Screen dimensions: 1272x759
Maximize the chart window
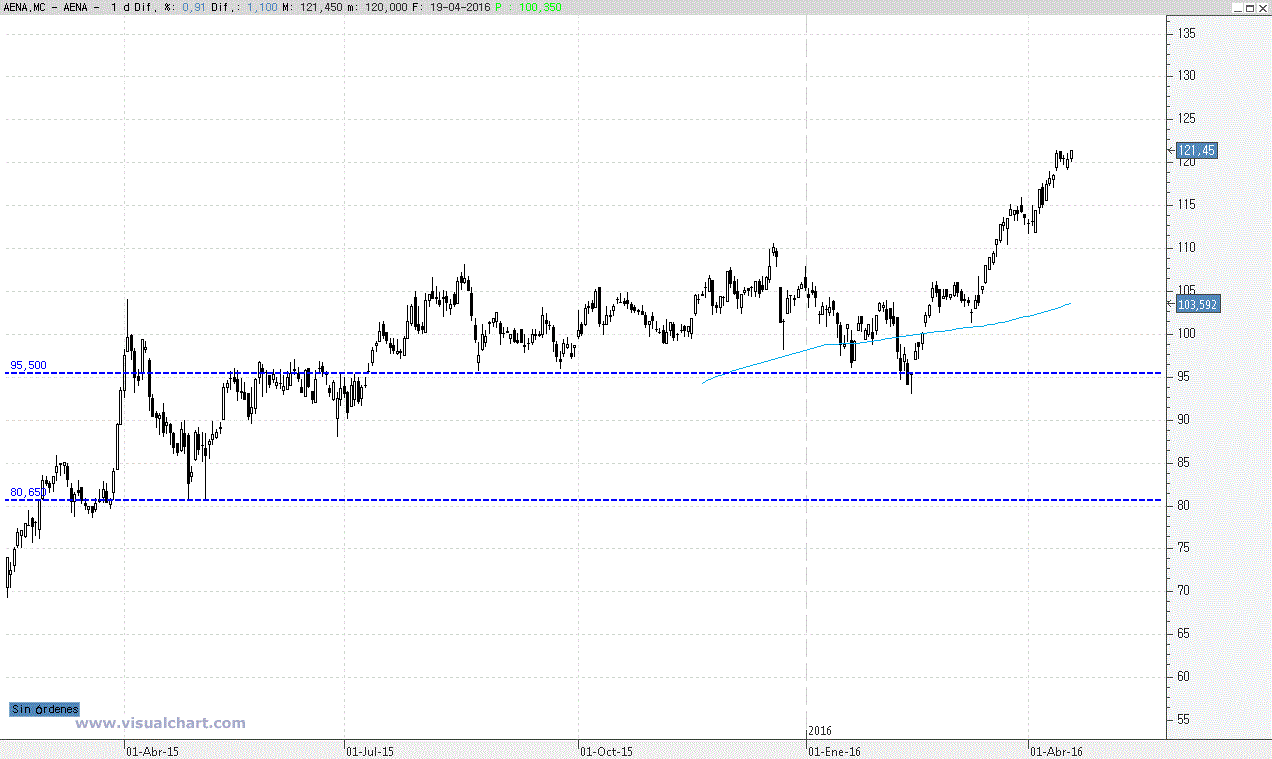tap(1249, 7)
